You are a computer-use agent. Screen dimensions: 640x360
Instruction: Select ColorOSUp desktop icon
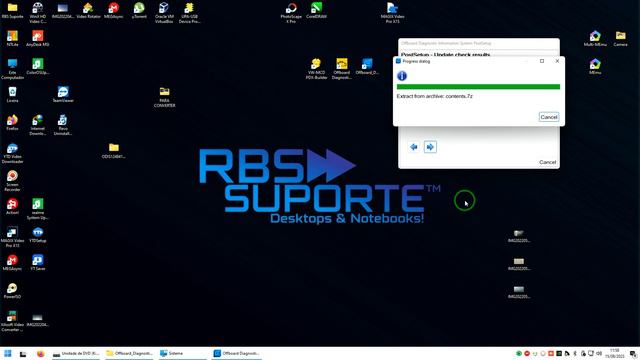pyautogui.click(x=38, y=67)
